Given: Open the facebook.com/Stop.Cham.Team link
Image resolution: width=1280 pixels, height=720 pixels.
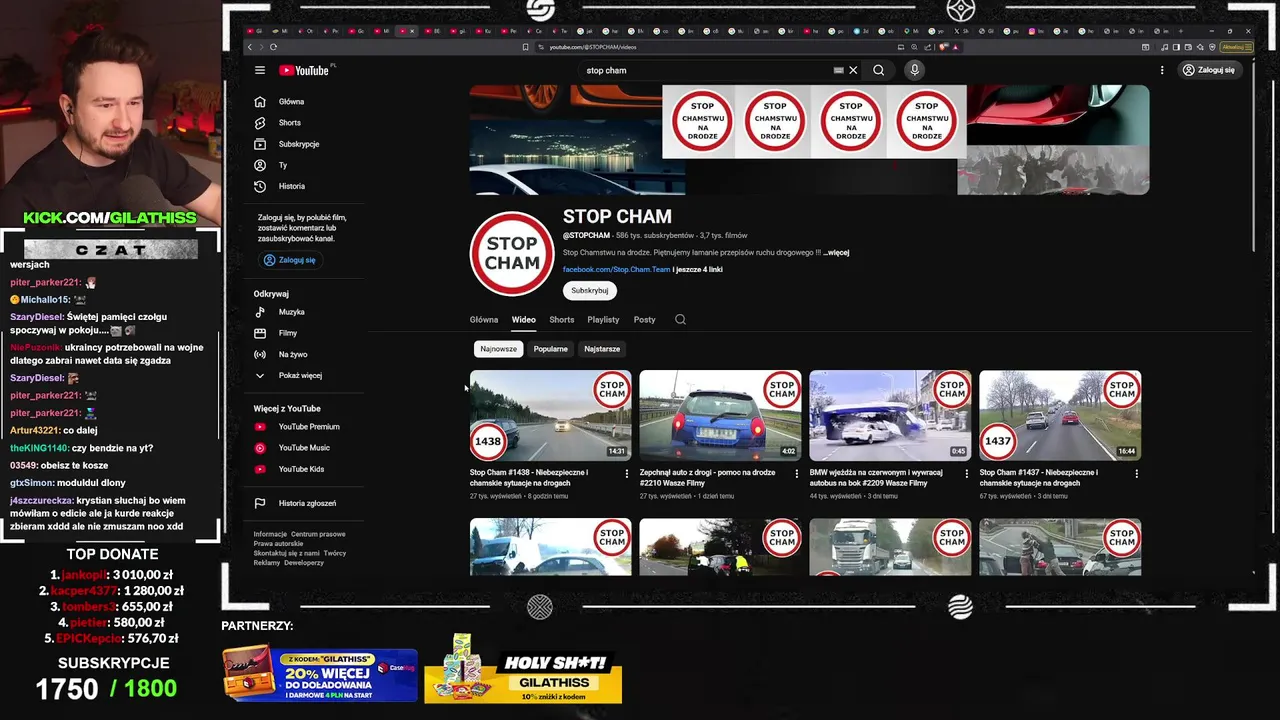Looking at the screenshot, I should point(616,269).
